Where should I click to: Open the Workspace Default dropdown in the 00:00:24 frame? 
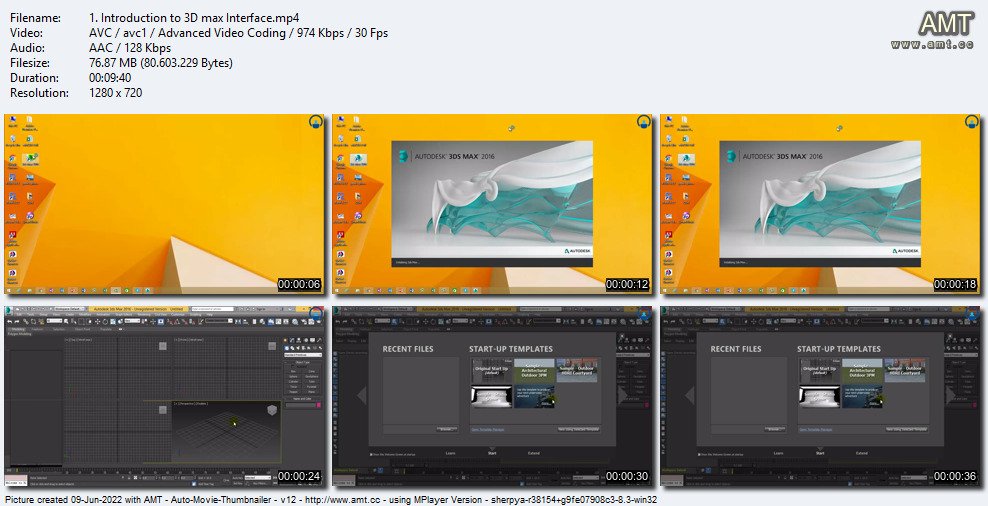(69, 309)
